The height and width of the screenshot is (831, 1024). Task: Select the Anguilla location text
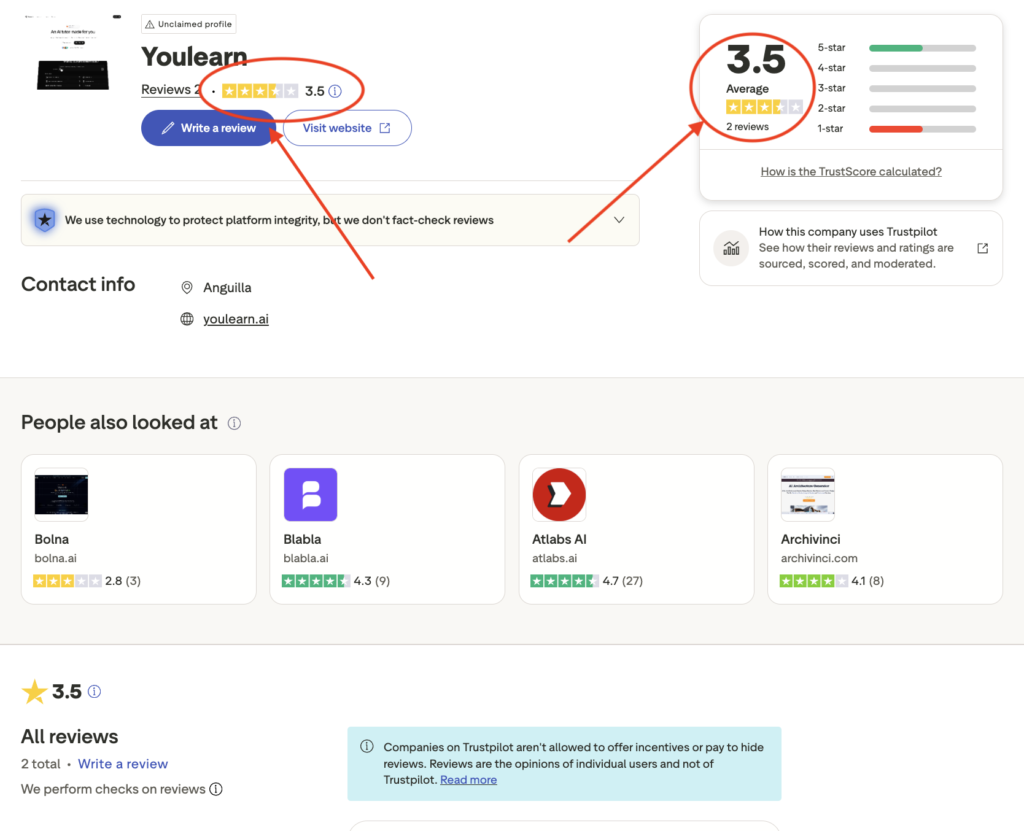[x=227, y=287]
